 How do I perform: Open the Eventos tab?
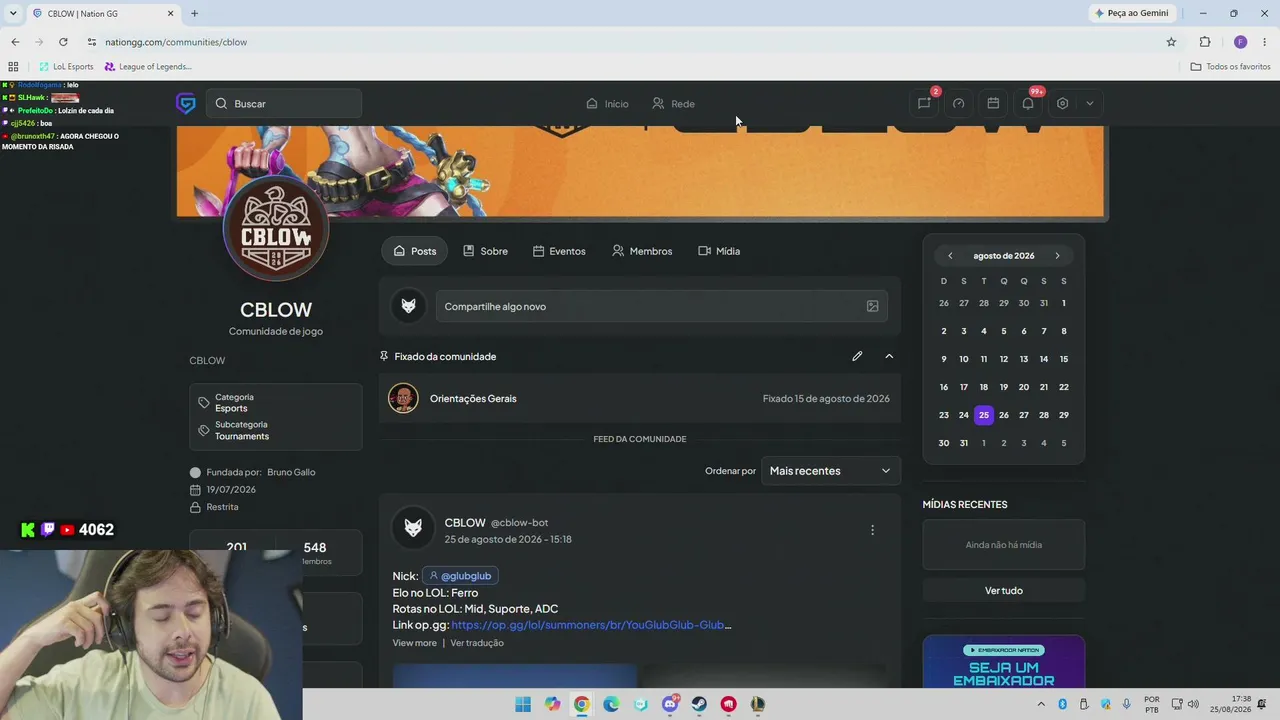click(x=559, y=251)
